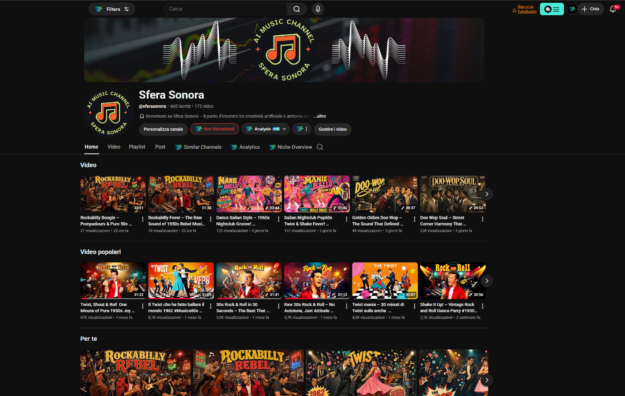Open options menu for Raw 50s Rock & Roll video
Viewport: 625px width, 396px height.
click(x=346, y=306)
